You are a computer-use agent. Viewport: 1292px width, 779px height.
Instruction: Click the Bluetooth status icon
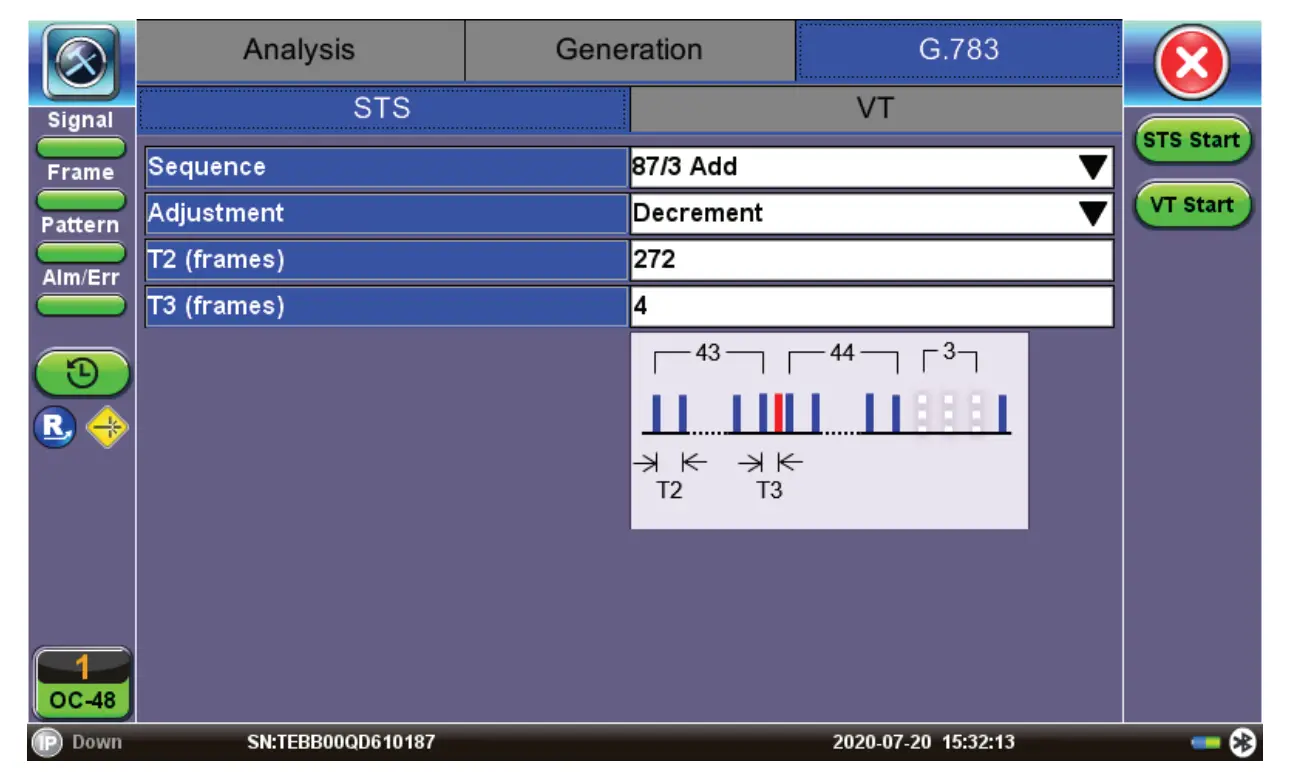[1242, 742]
